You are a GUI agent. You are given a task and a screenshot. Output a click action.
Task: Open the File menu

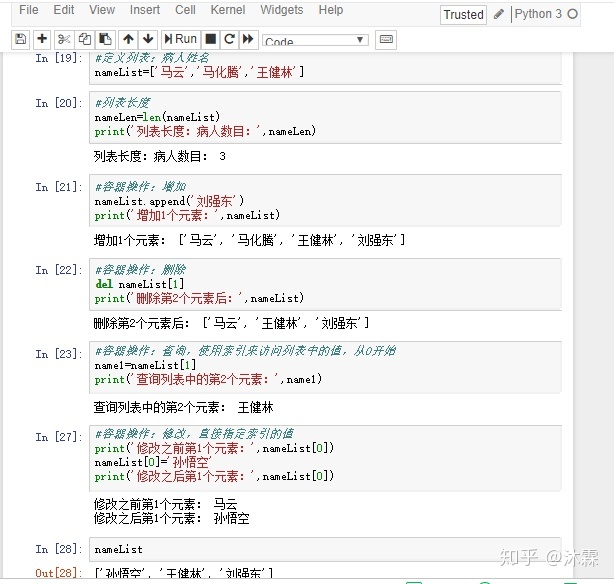click(29, 10)
